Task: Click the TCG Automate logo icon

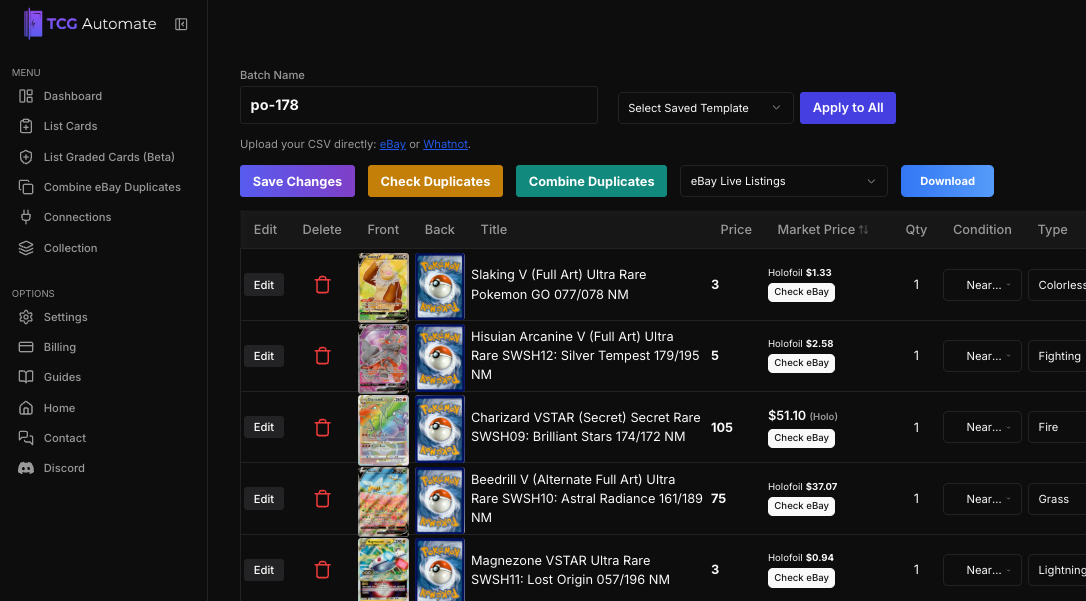Action: pyautogui.click(x=33, y=24)
